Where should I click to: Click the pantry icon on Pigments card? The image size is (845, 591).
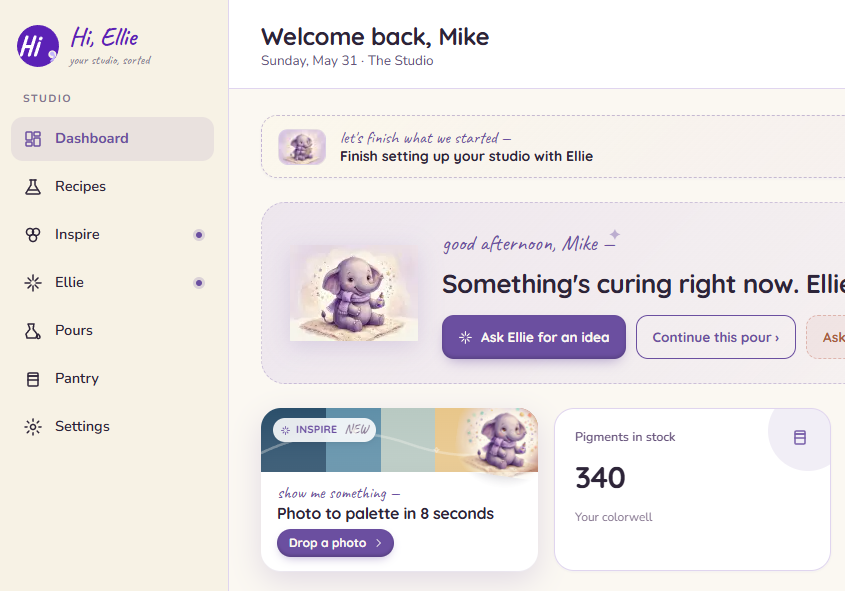pyautogui.click(x=800, y=437)
